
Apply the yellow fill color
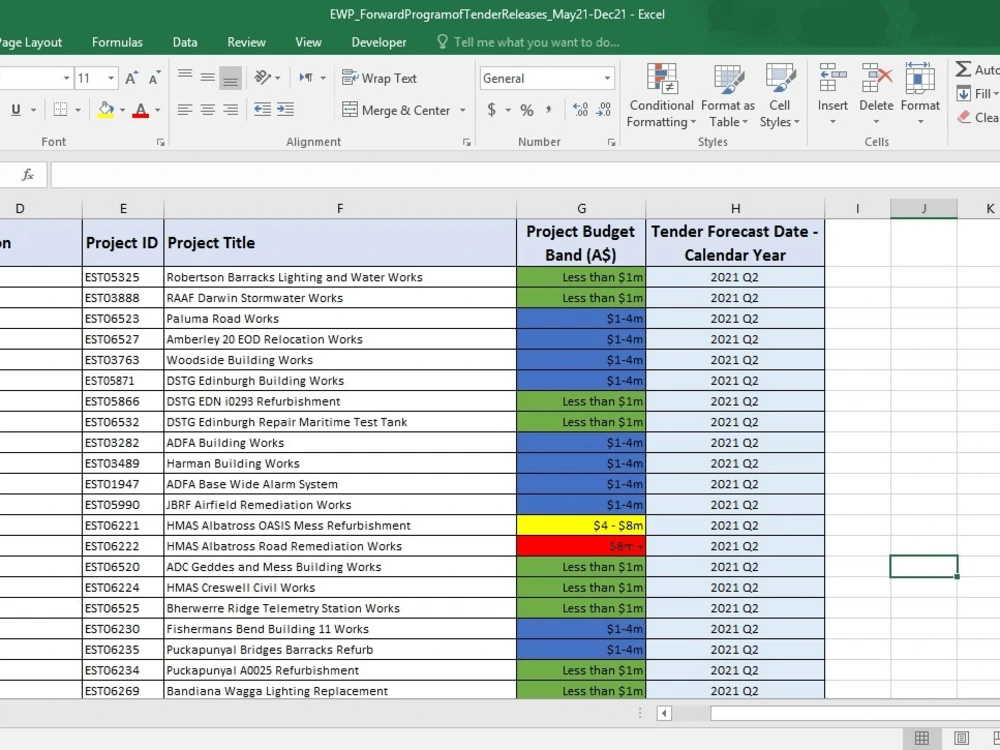106,110
